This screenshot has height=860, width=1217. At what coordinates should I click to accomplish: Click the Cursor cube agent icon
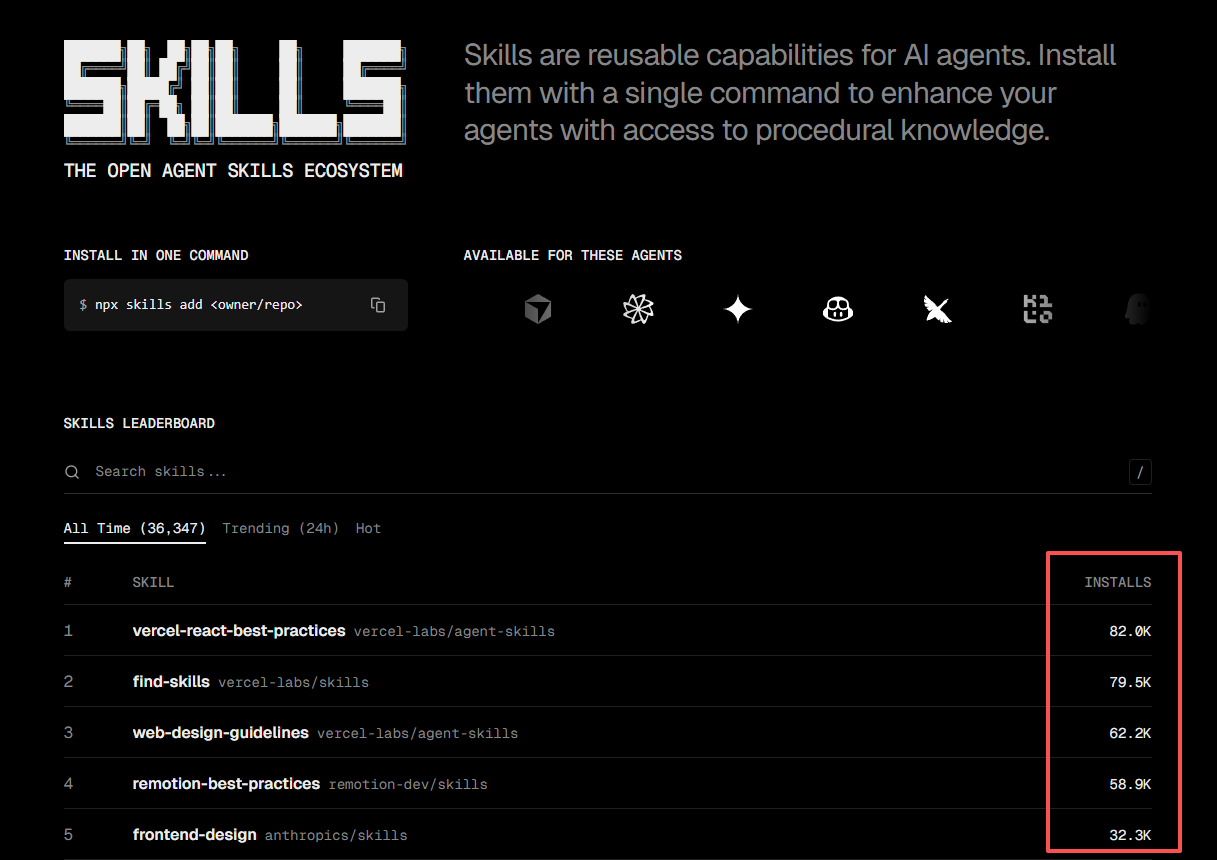538,310
